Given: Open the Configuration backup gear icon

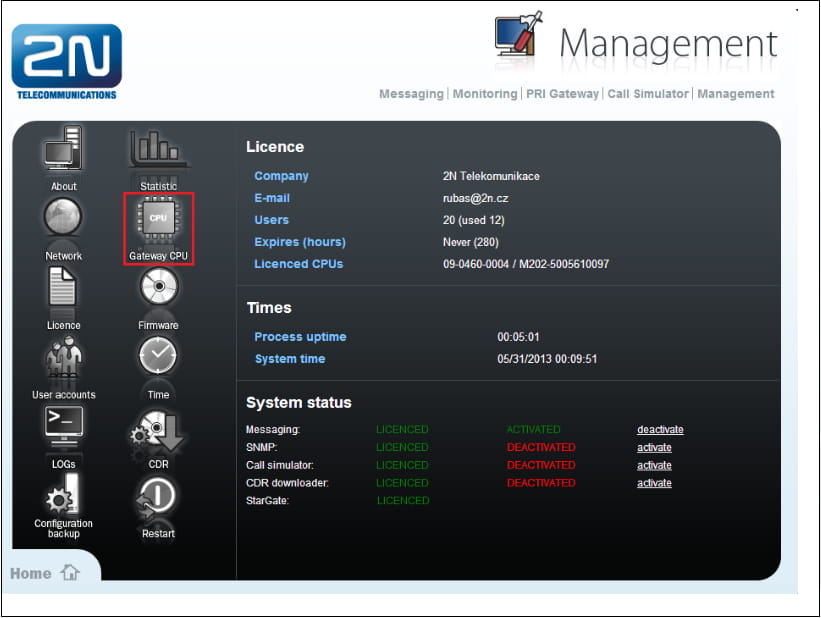Looking at the screenshot, I should click(x=63, y=495).
